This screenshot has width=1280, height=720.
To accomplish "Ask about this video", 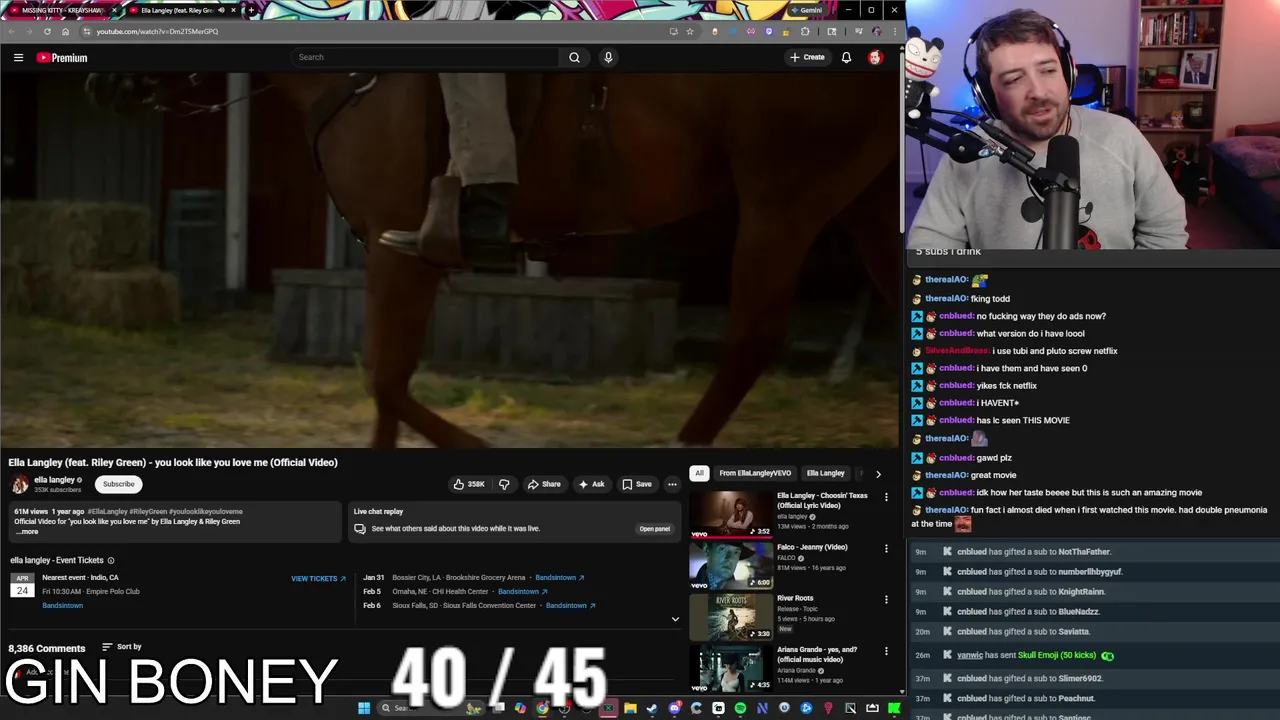I will 591,484.
